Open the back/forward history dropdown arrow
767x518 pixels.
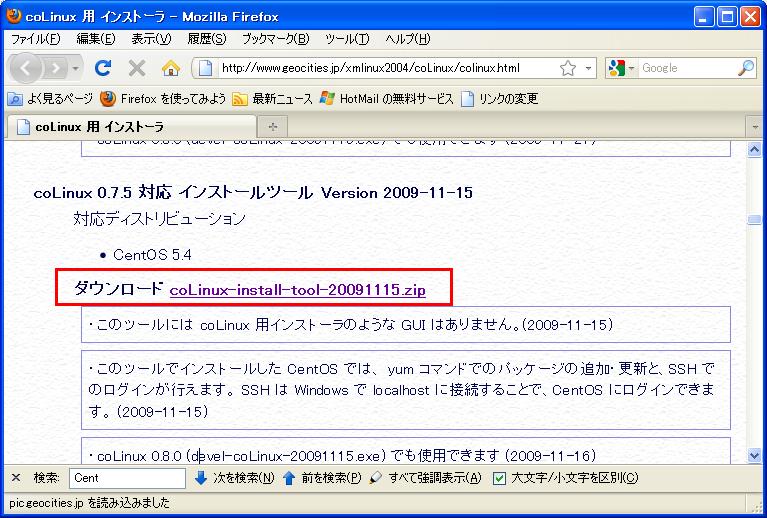75,68
